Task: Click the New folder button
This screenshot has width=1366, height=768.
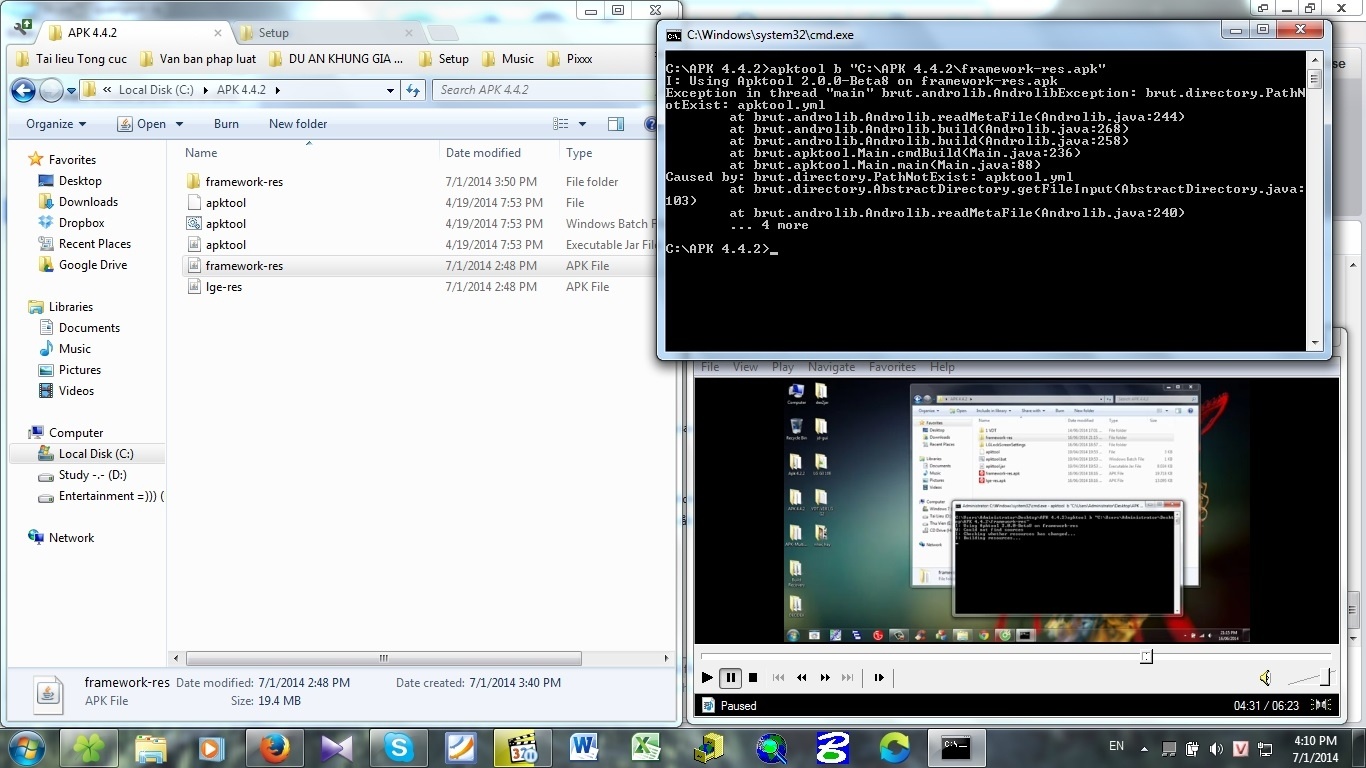Action: coord(298,124)
